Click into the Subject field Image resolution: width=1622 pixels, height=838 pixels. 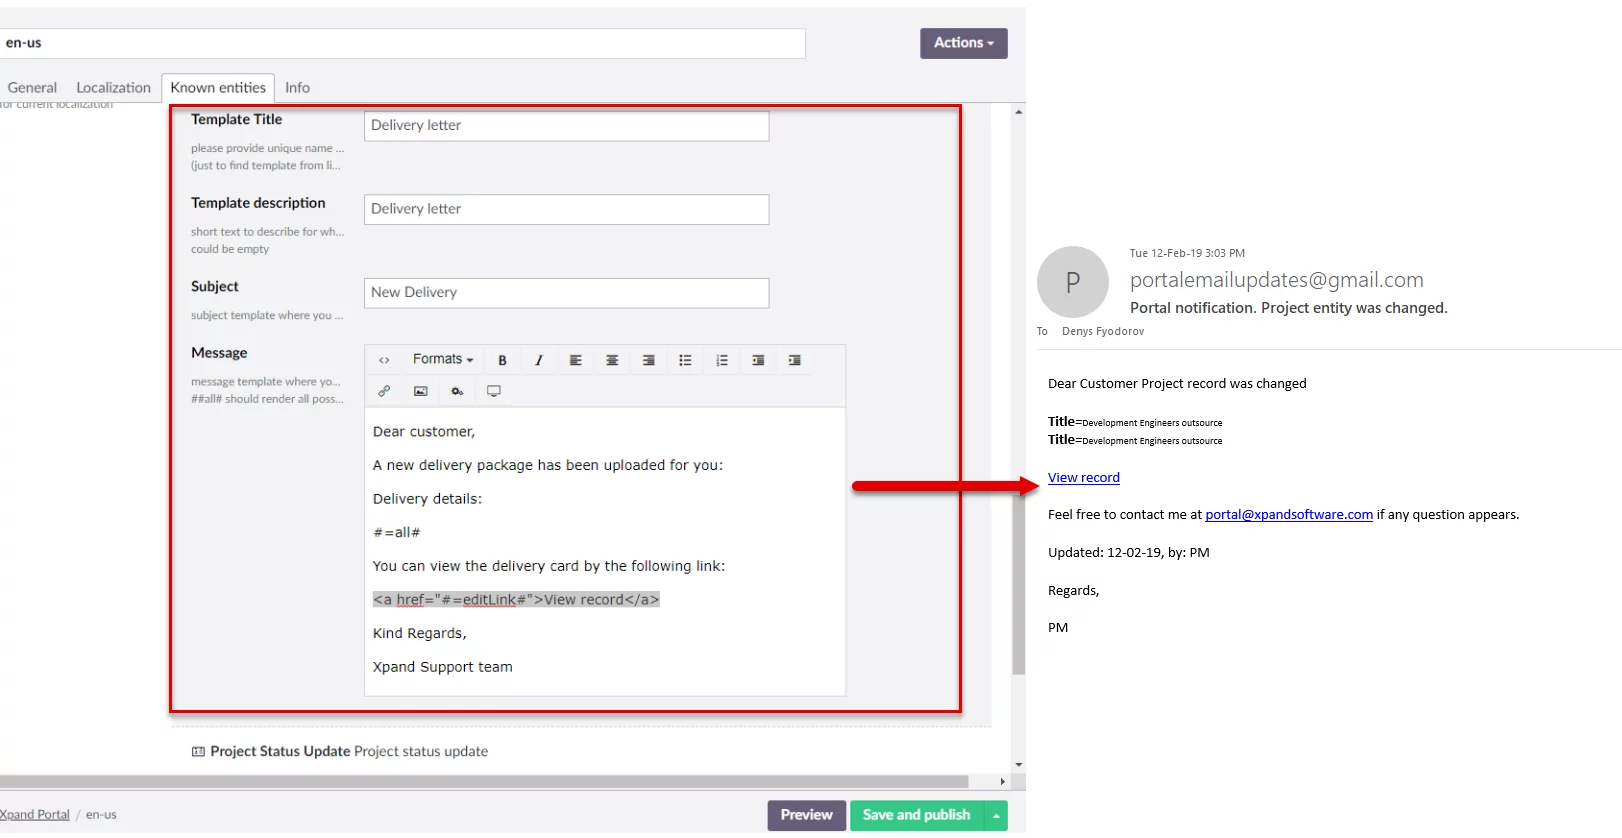[566, 293]
